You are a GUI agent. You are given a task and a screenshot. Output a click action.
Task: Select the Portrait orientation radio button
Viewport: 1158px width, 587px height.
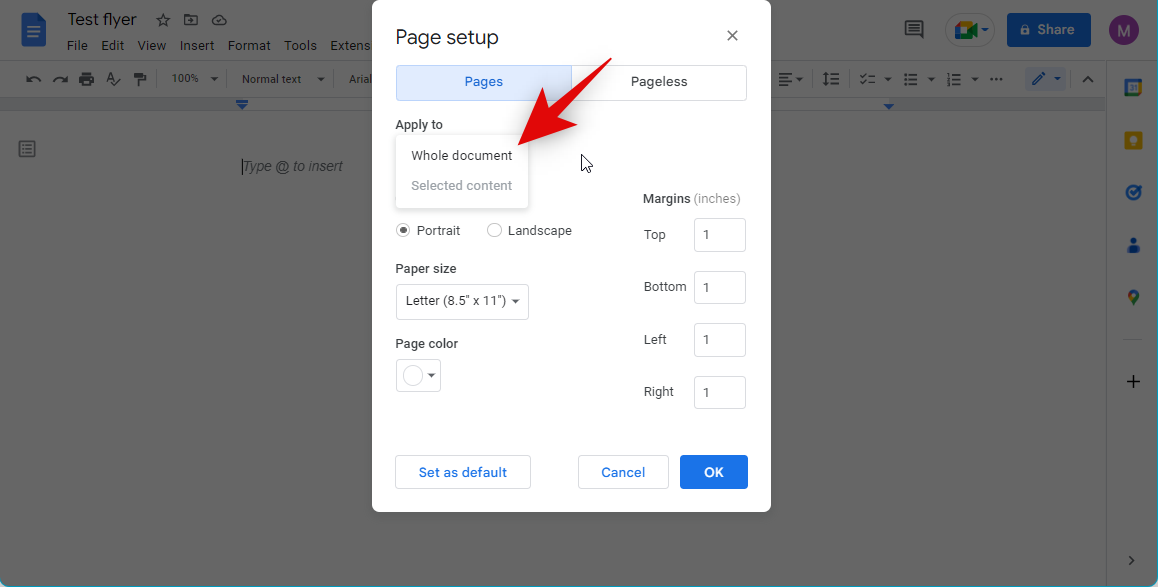pyautogui.click(x=403, y=230)
